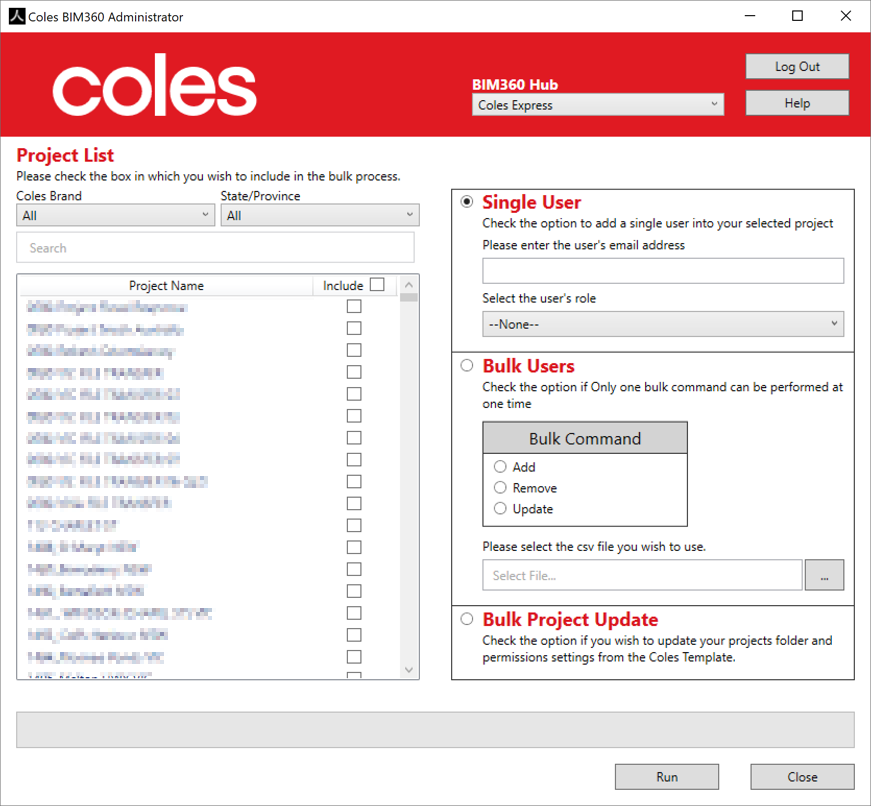Choose the Add bulk command

500,466
